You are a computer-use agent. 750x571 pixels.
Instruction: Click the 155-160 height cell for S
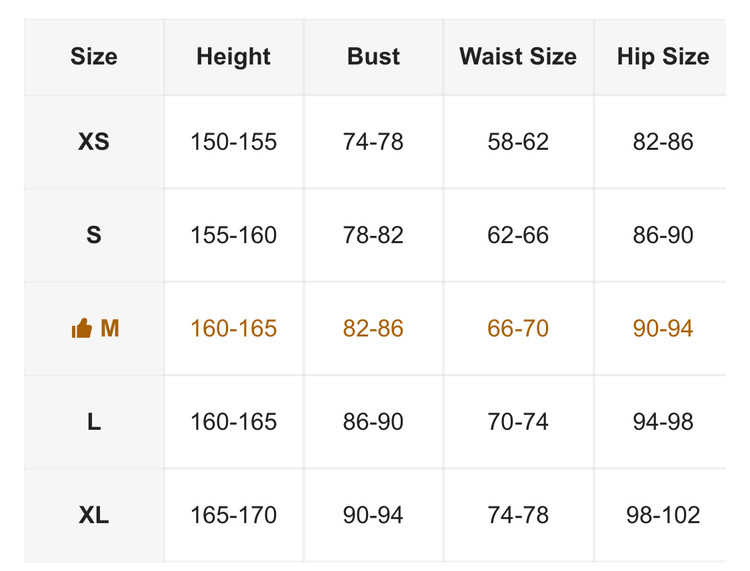[x=233, y=235]
